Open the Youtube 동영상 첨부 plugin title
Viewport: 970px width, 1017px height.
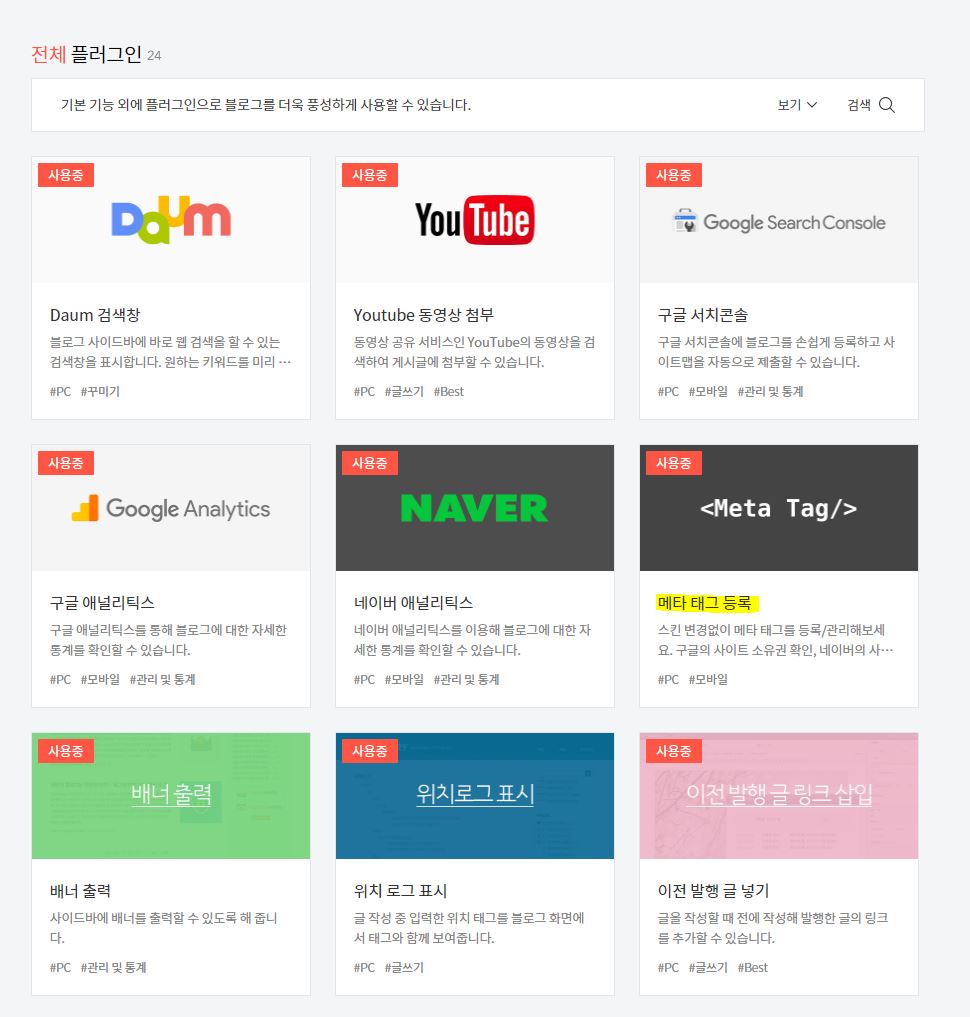coord(423,315)
